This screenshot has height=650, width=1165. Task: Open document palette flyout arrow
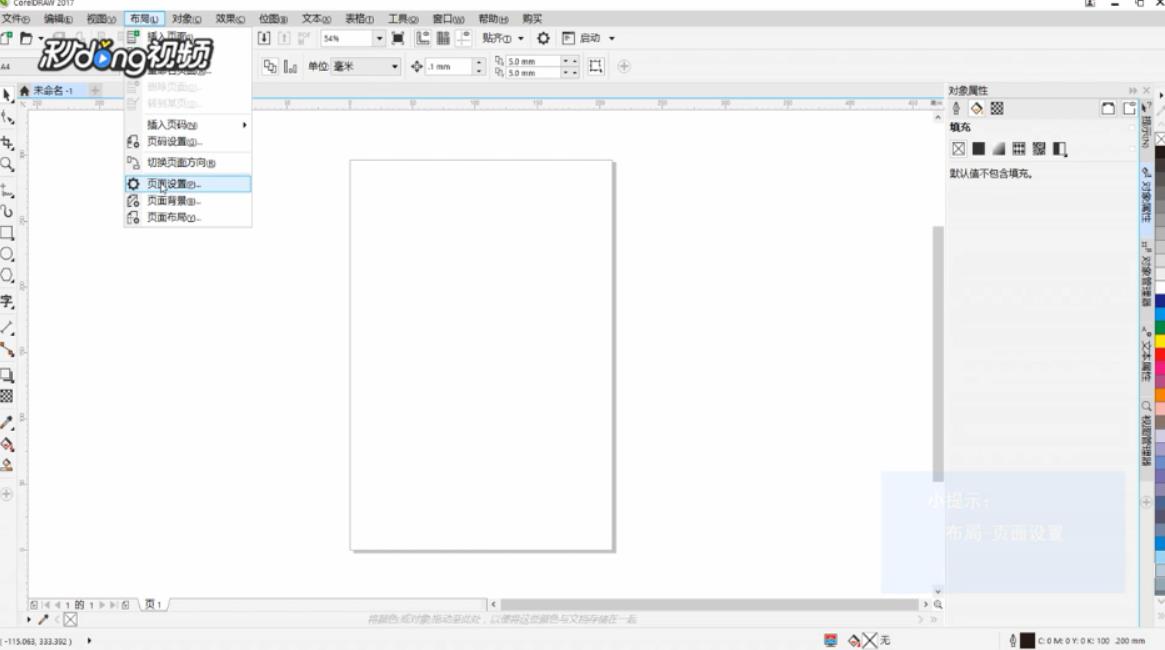point(29,619)
